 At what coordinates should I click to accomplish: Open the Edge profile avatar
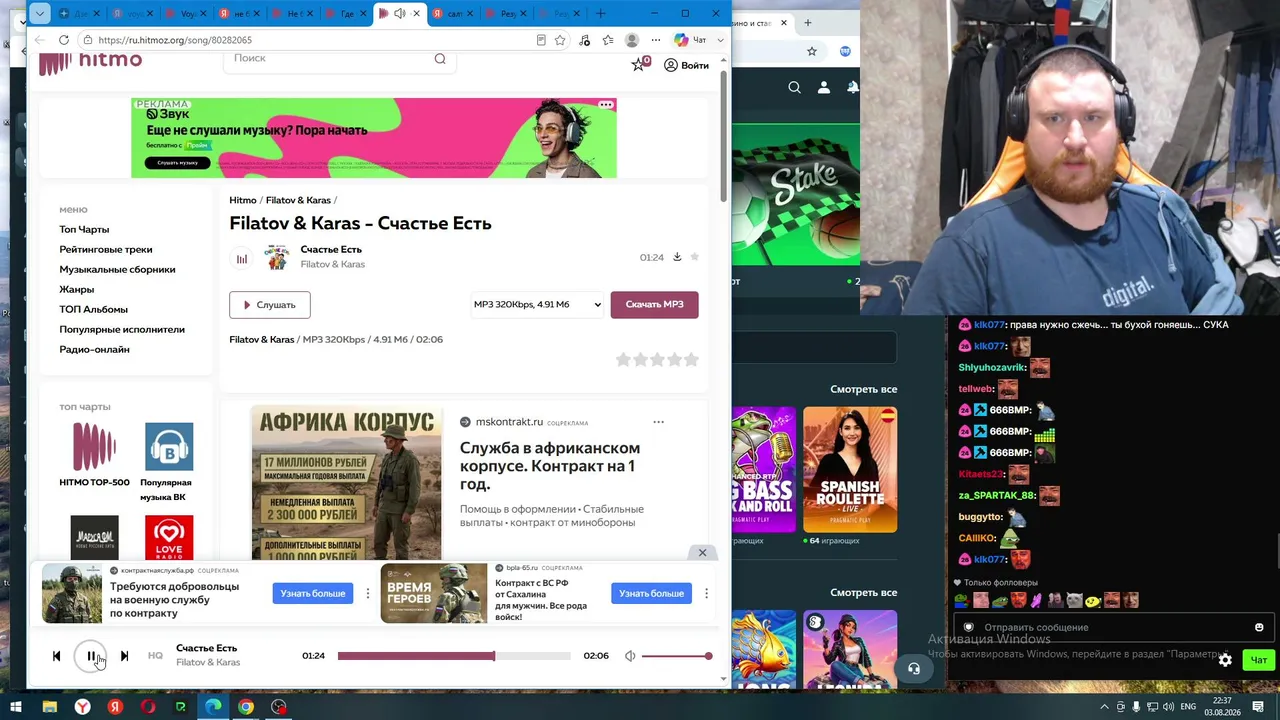click(x=632, y=40)
